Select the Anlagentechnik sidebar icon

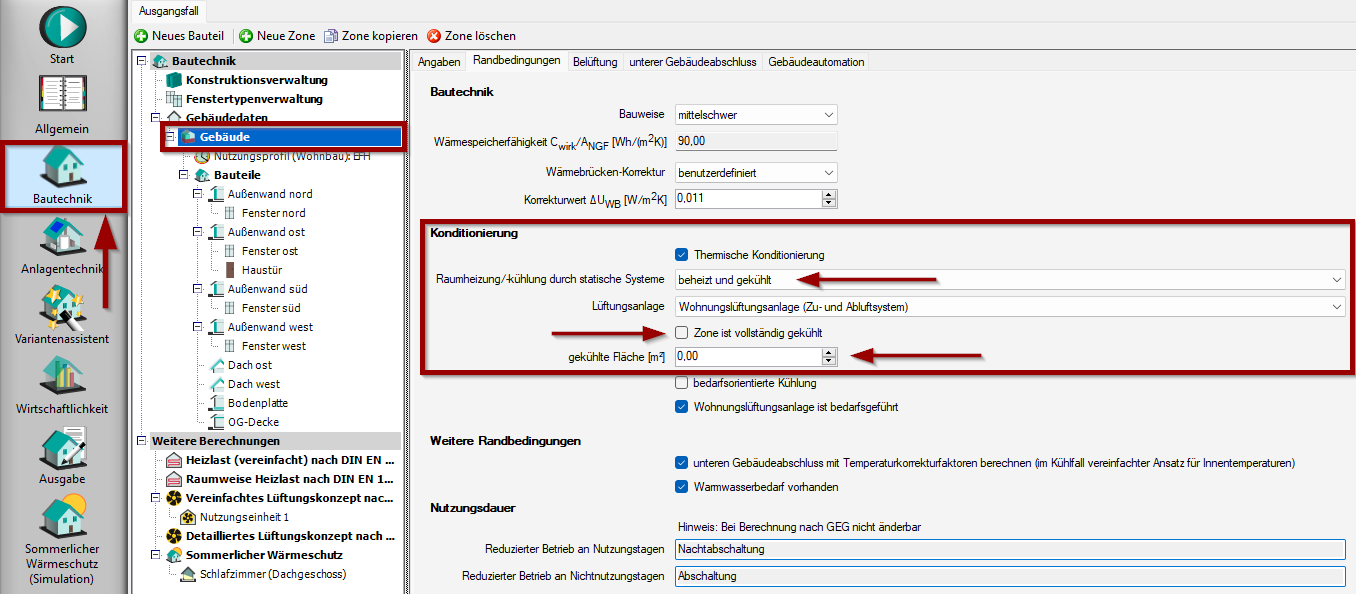coord(62,237)
